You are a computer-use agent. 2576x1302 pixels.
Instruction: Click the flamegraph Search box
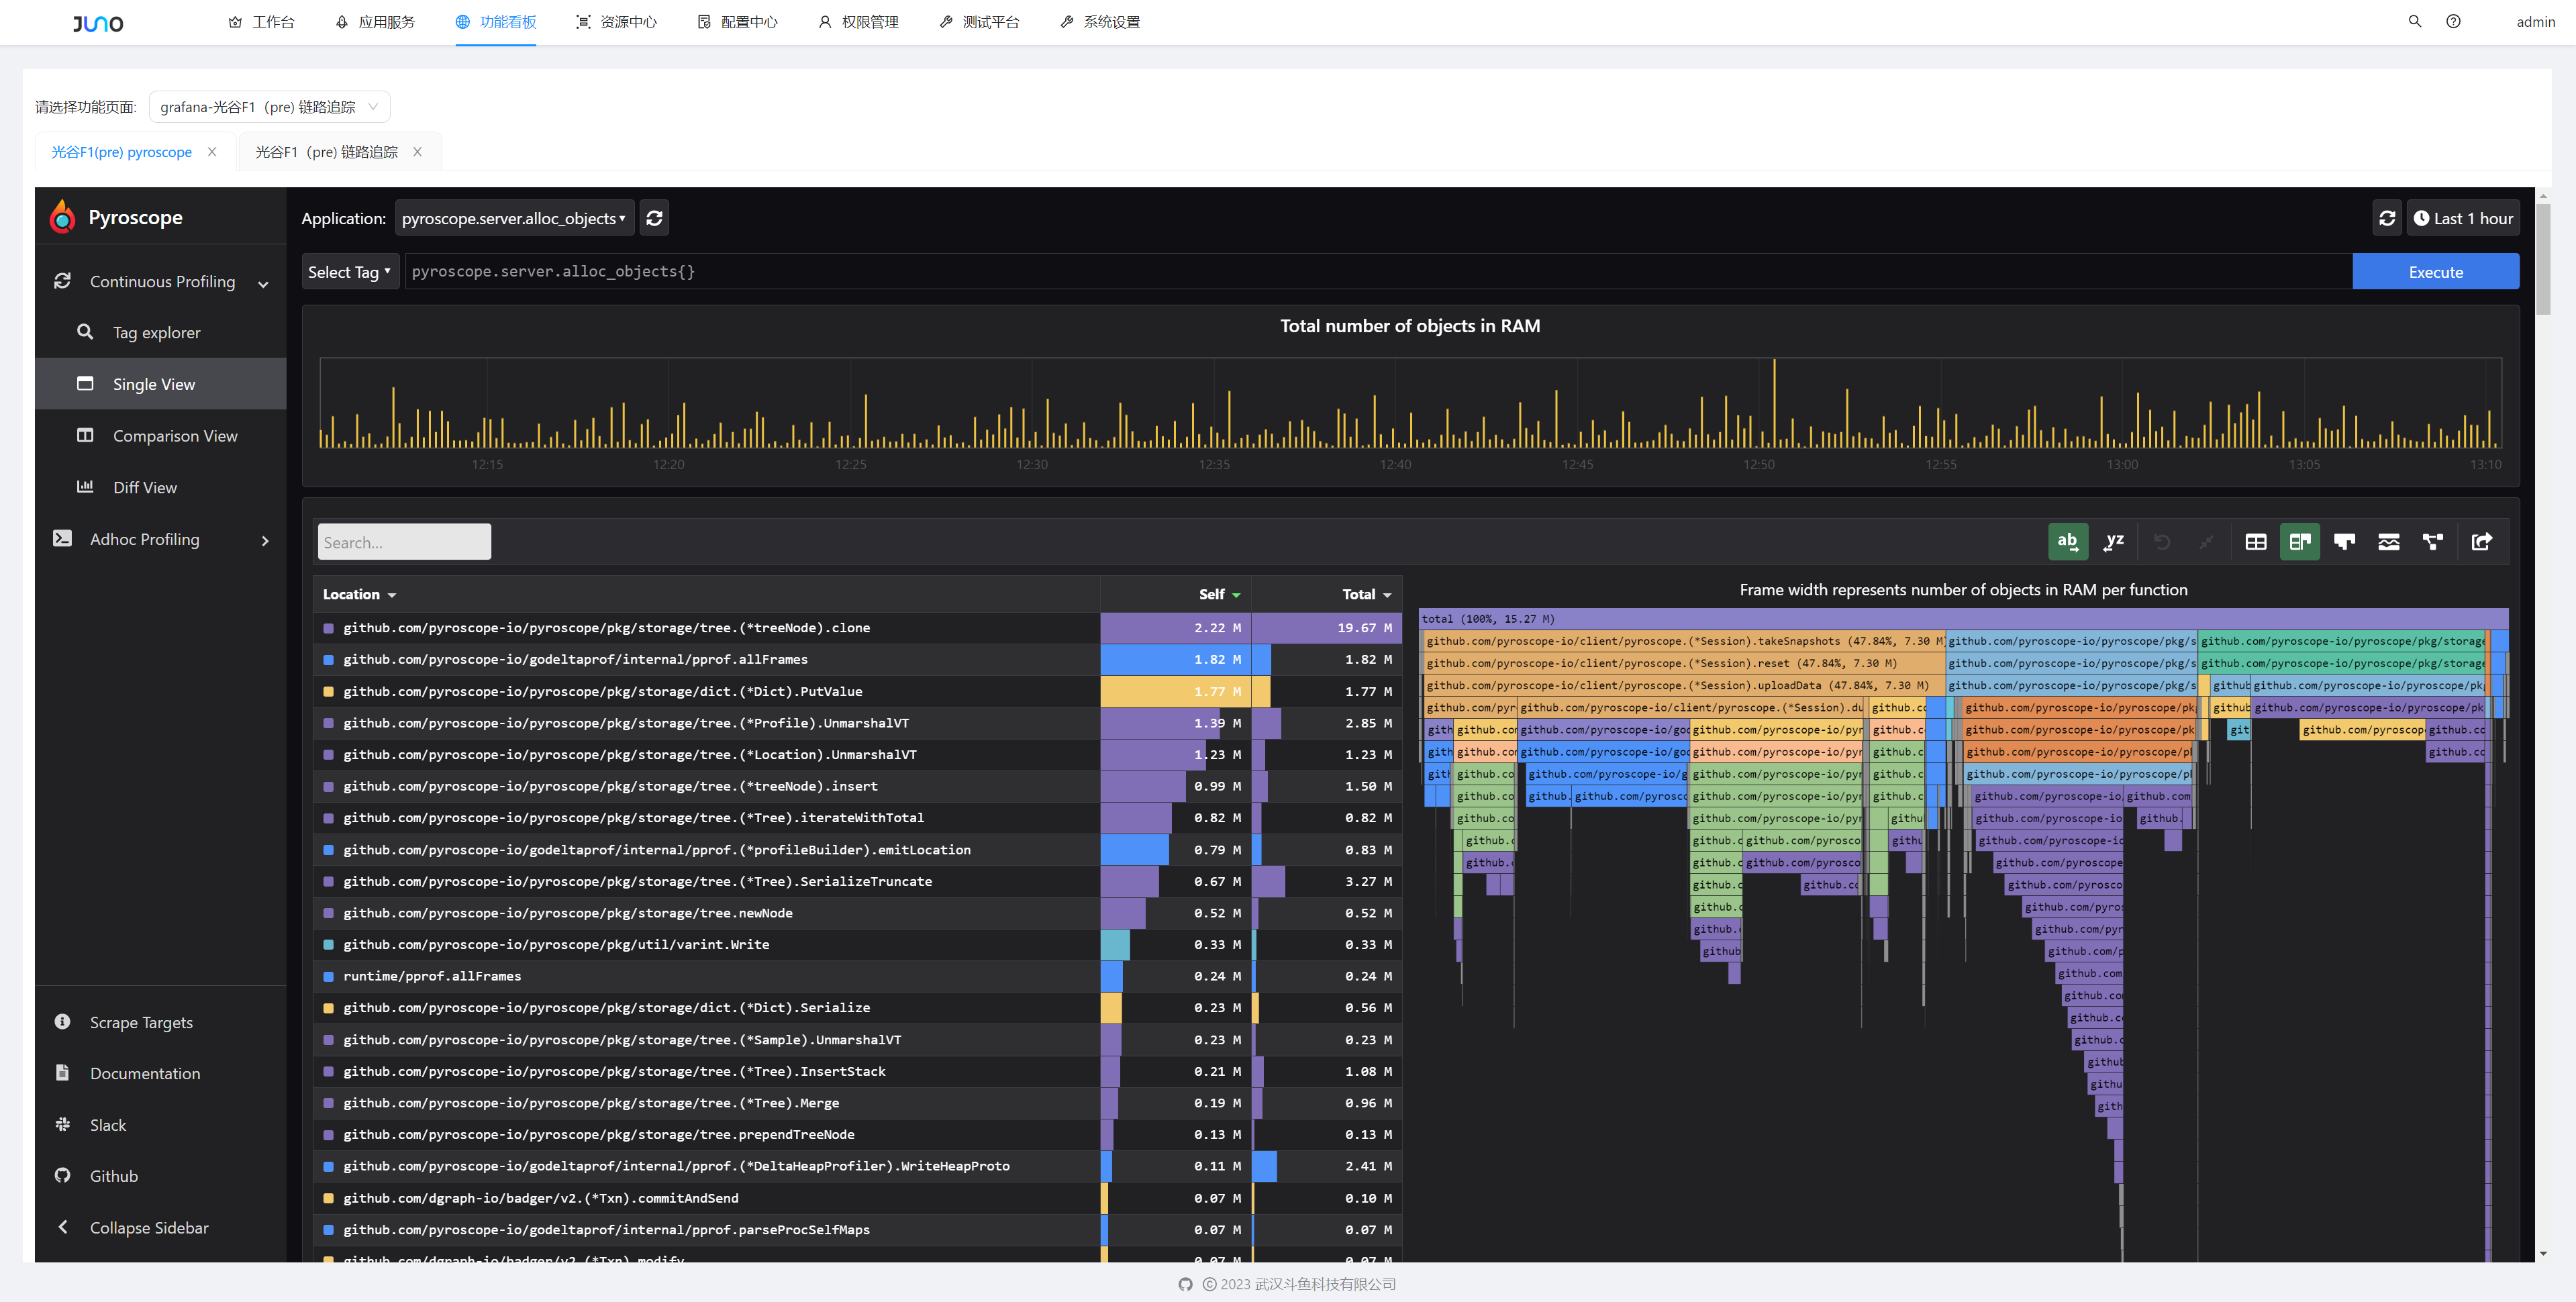(x=404, y=542)
